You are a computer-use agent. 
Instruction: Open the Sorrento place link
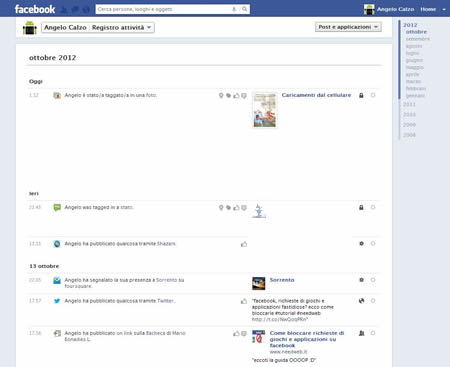point(282,280)
